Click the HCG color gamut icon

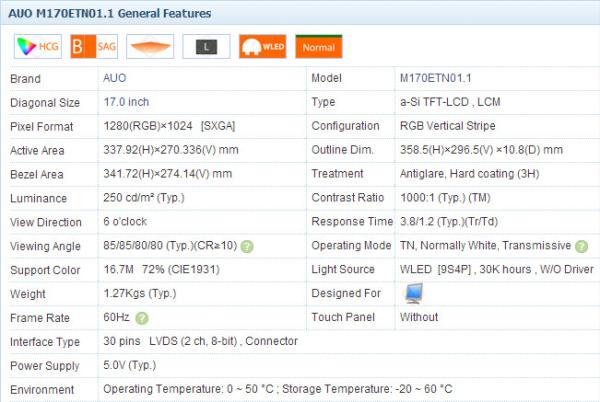38,46
